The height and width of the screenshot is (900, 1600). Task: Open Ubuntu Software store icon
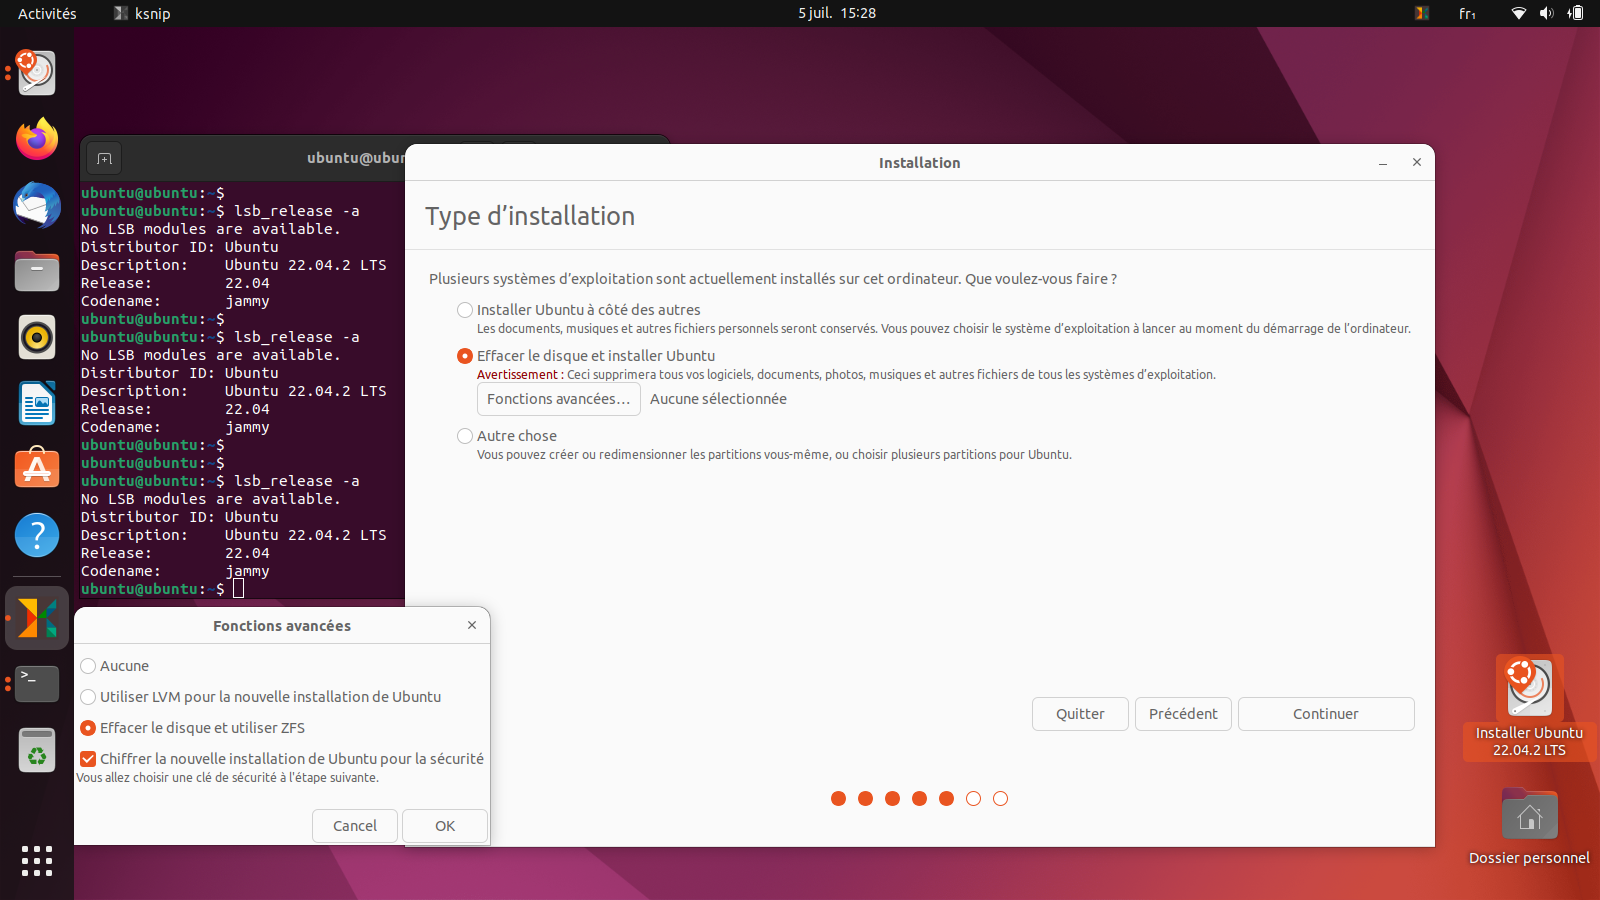37,469
